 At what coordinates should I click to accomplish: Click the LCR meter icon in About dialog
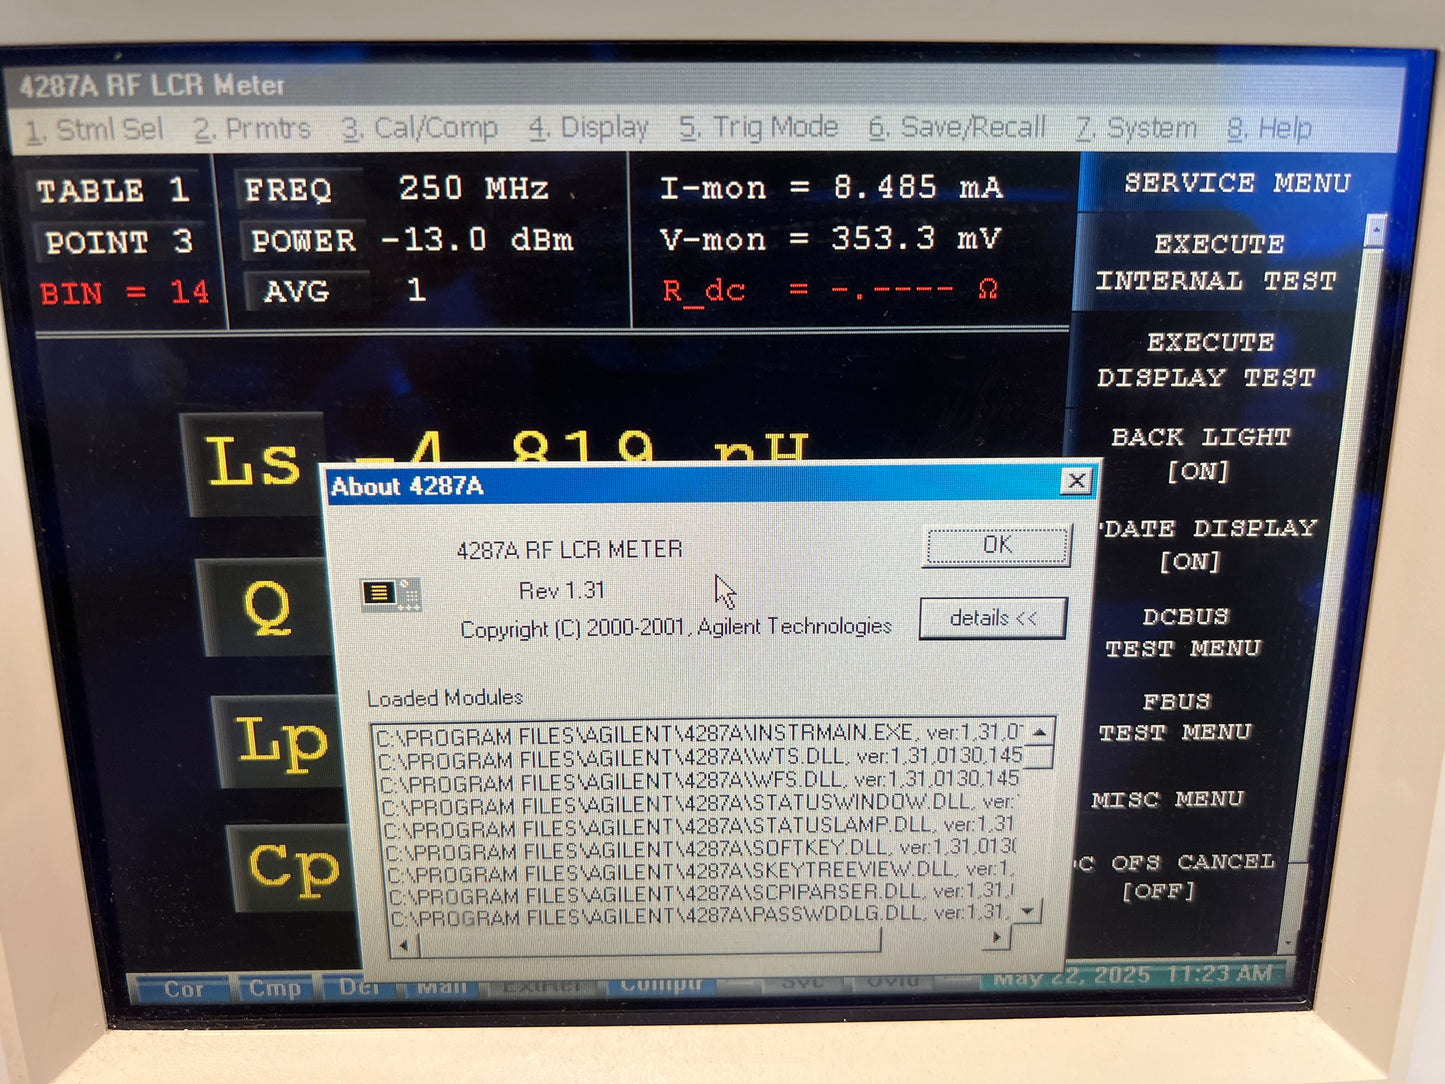(x=390, y=595)
